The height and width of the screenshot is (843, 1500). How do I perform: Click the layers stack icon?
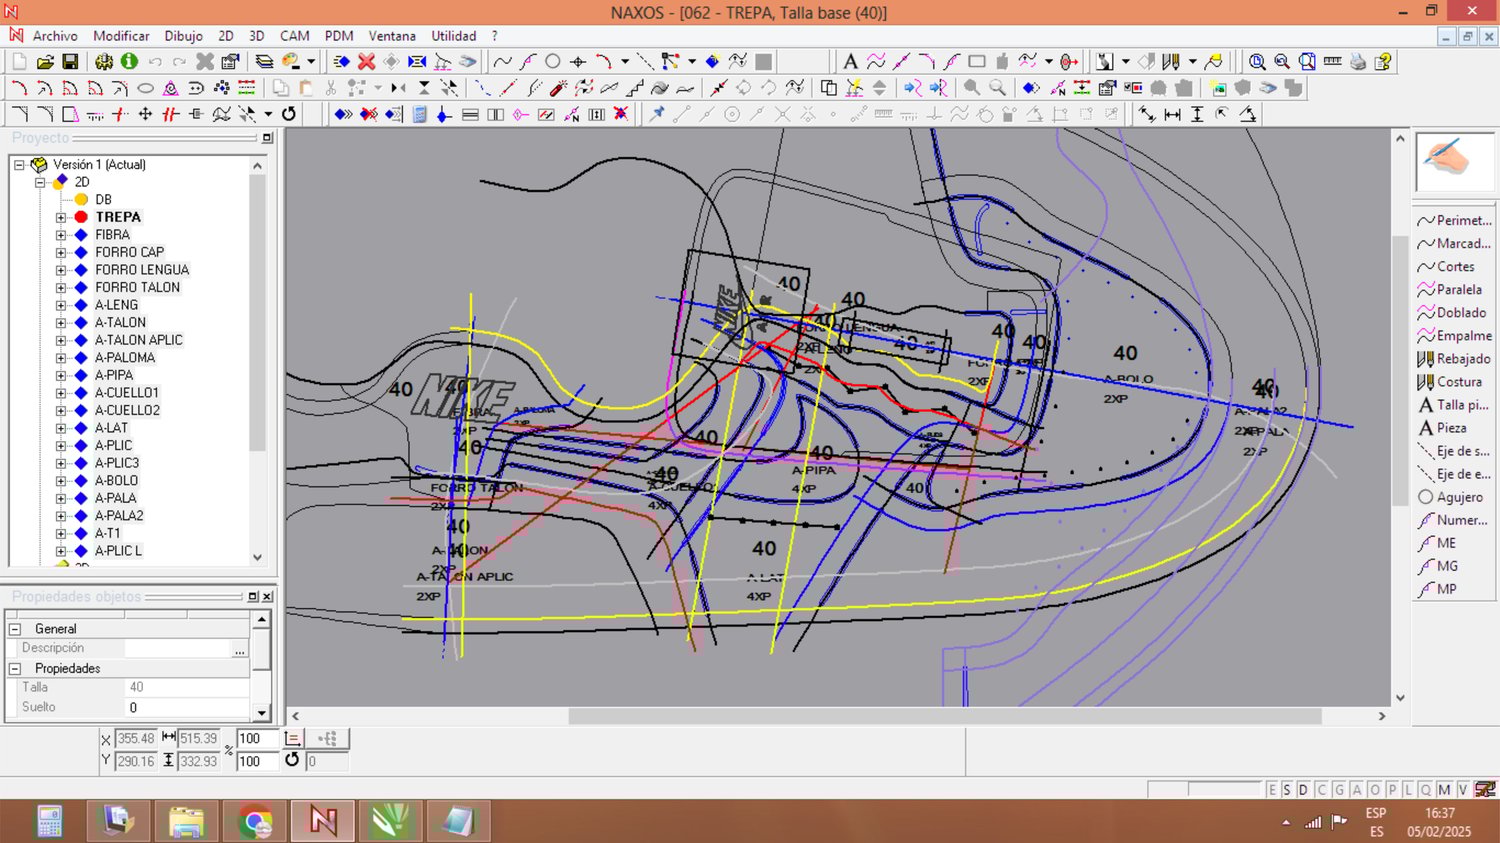(264, 62)
